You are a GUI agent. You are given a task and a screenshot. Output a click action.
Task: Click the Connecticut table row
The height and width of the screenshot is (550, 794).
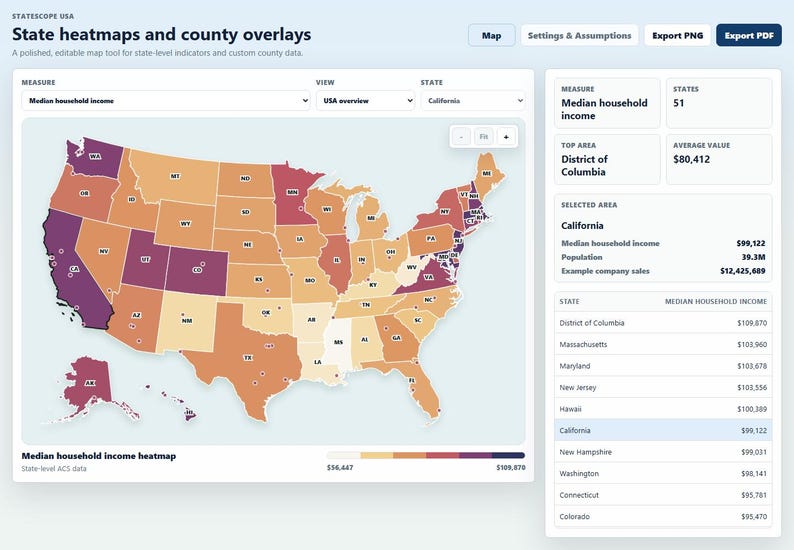tap(663, 495)
